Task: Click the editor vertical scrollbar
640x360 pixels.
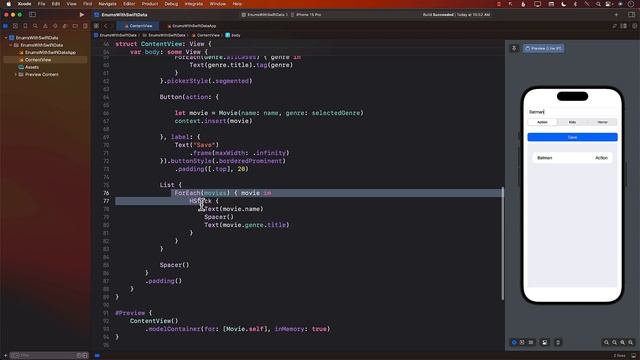Action: (502, 243)
